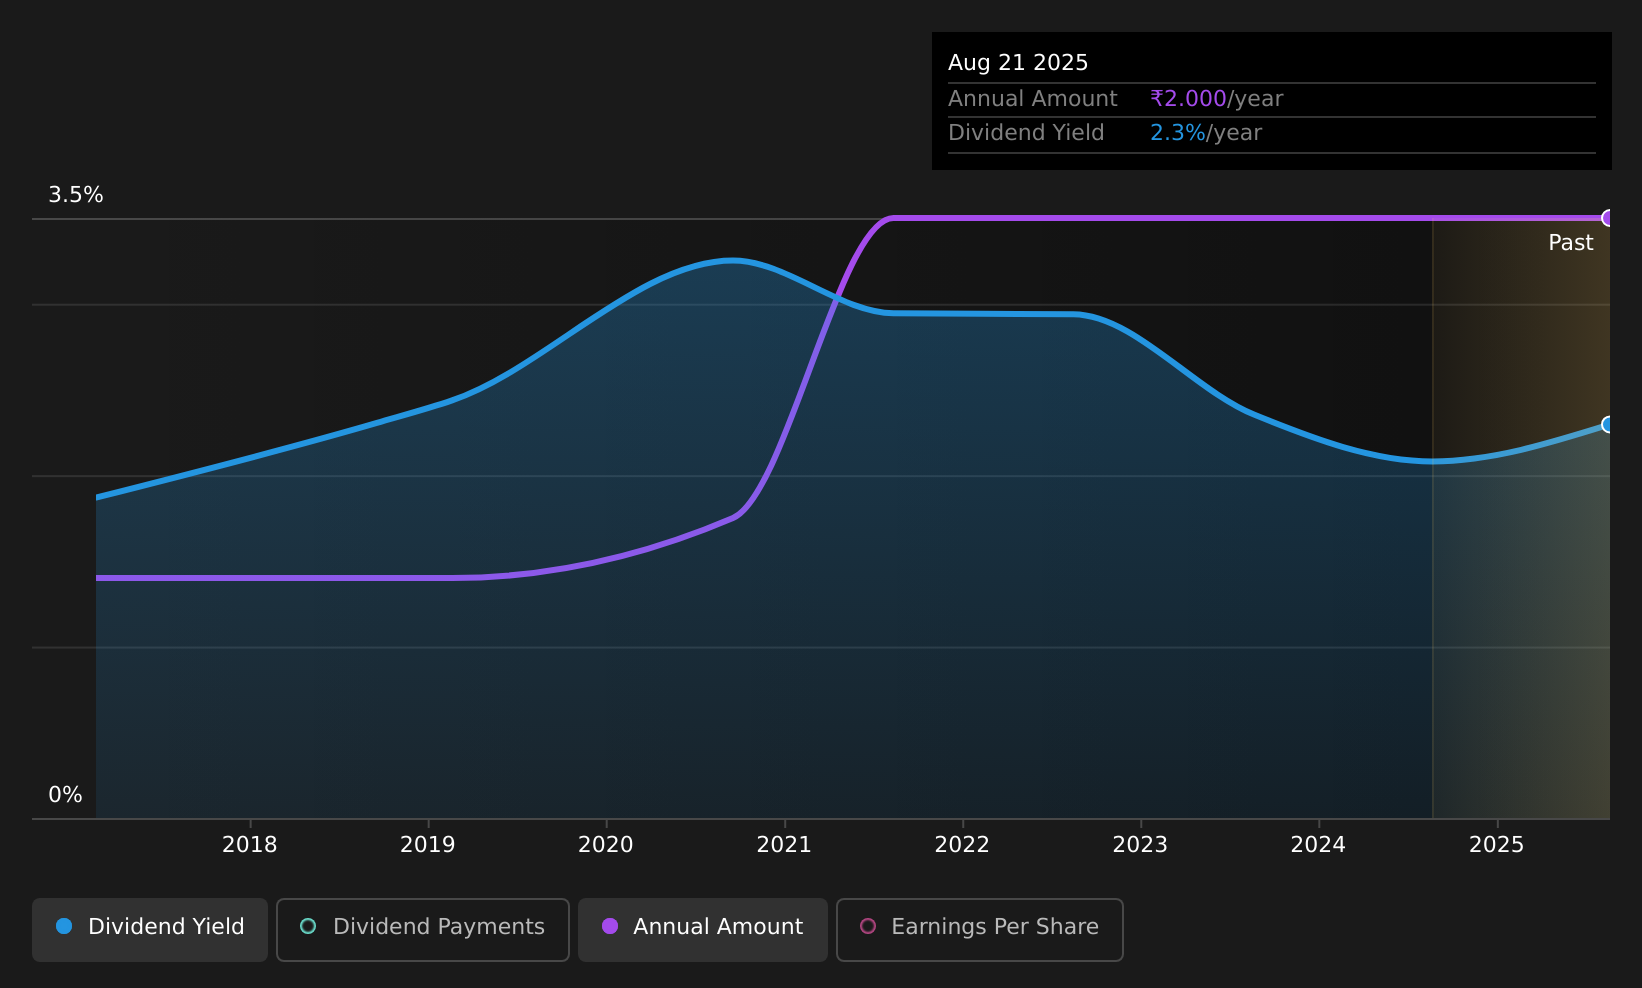Click the 2018 x-axis label
The height and width of the screenshot is (988, 1642).
point(250,845)
